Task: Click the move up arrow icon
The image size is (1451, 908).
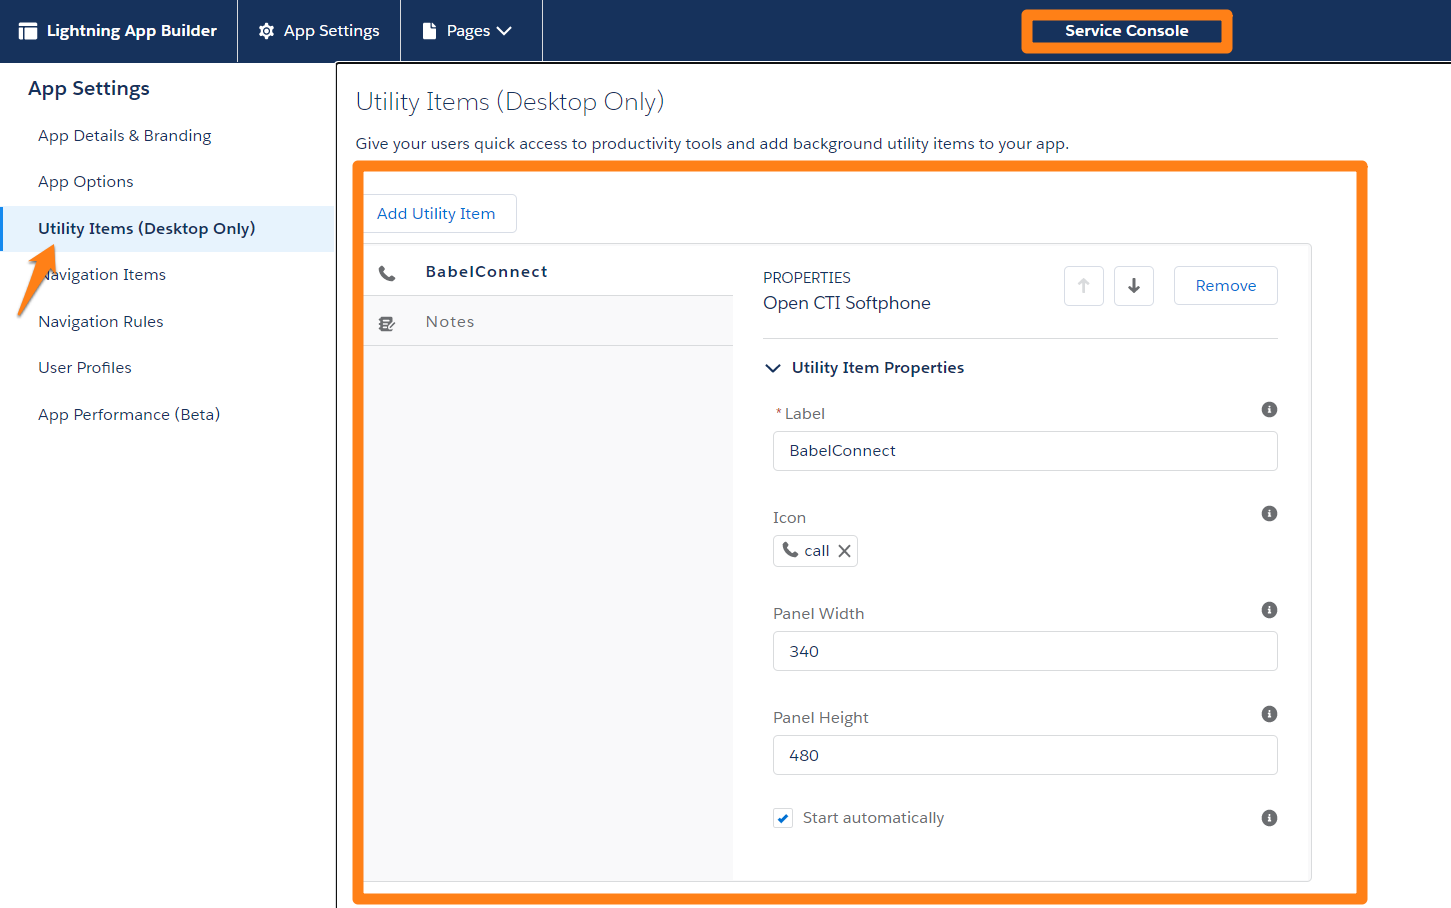Action: pyautogui.click(x=1083, y=286)
